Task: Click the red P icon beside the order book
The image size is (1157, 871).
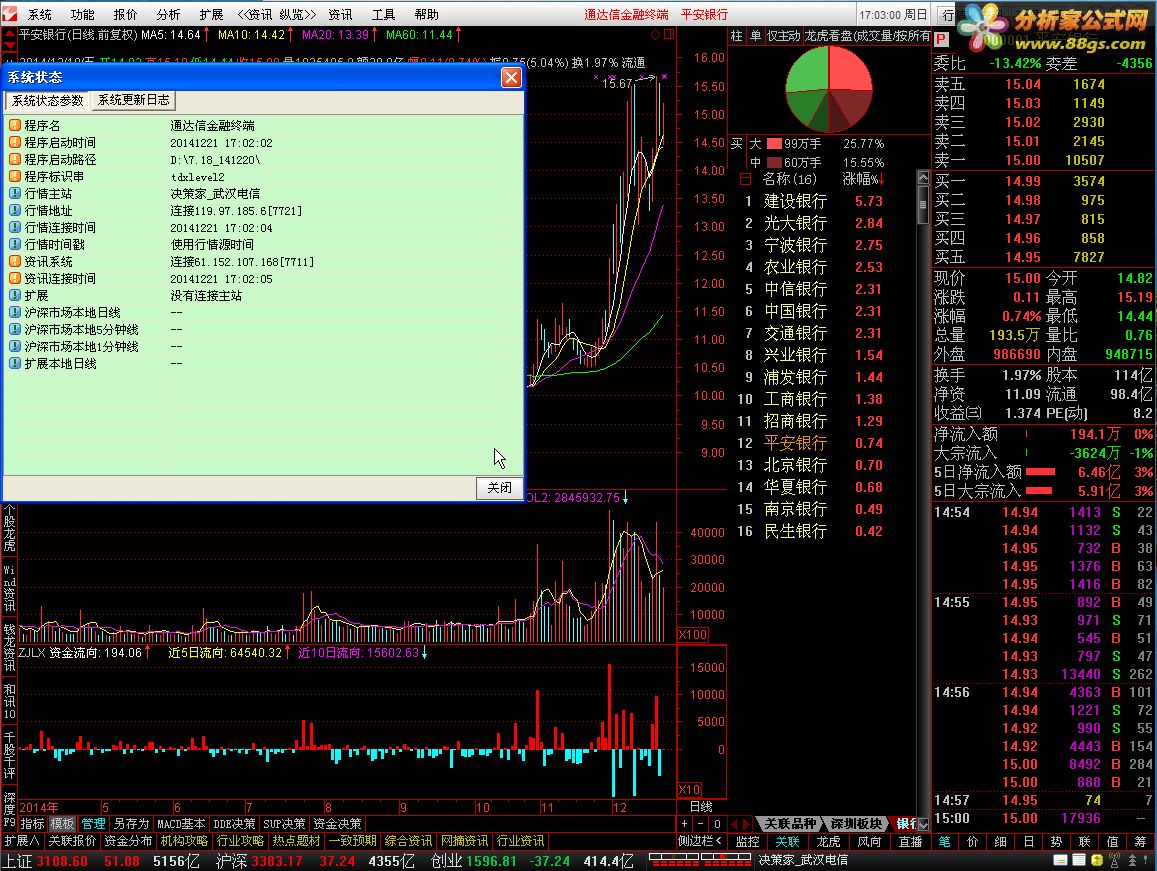Action: 941,39
